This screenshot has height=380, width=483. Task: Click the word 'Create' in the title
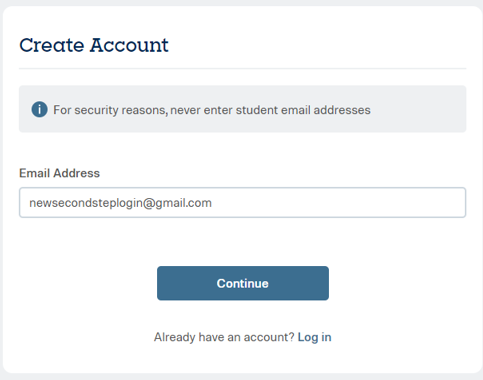pyautogui.click(x=52, y=45)
